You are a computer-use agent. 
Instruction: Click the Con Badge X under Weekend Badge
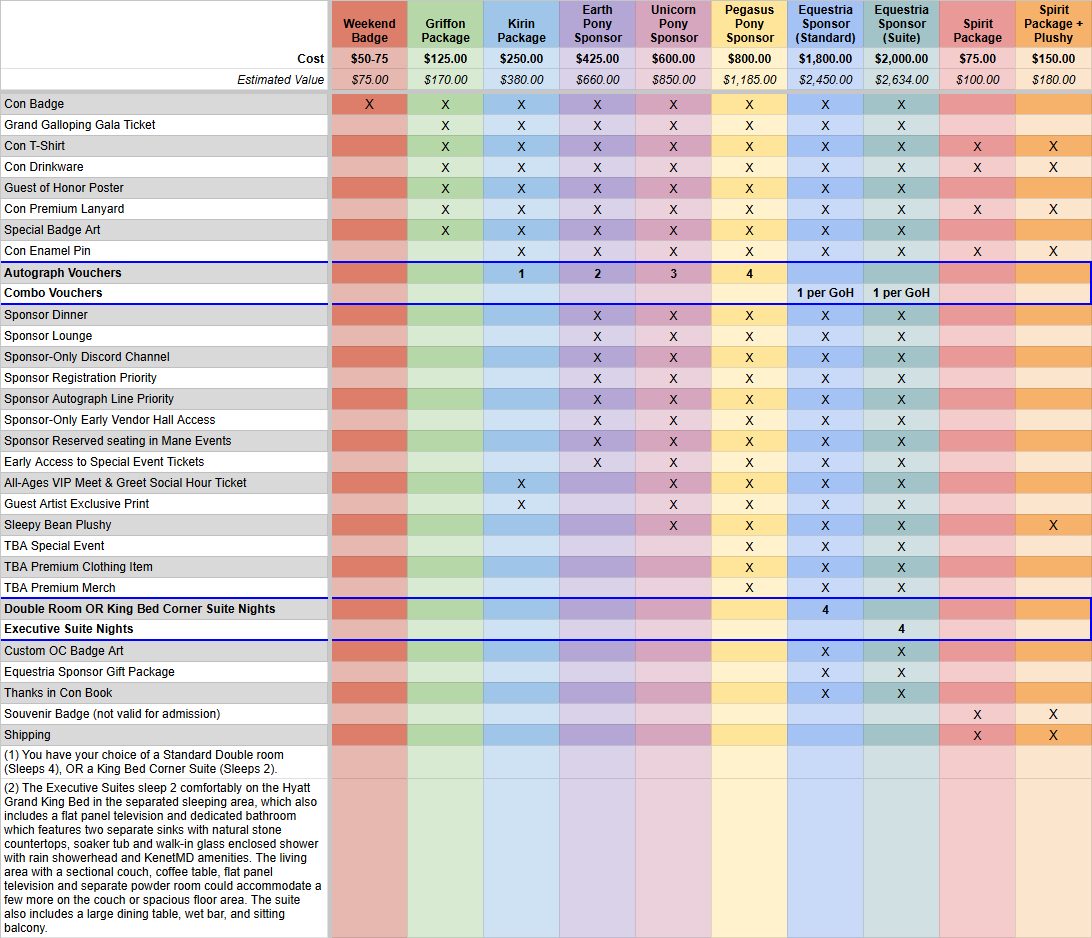[369, 104]
